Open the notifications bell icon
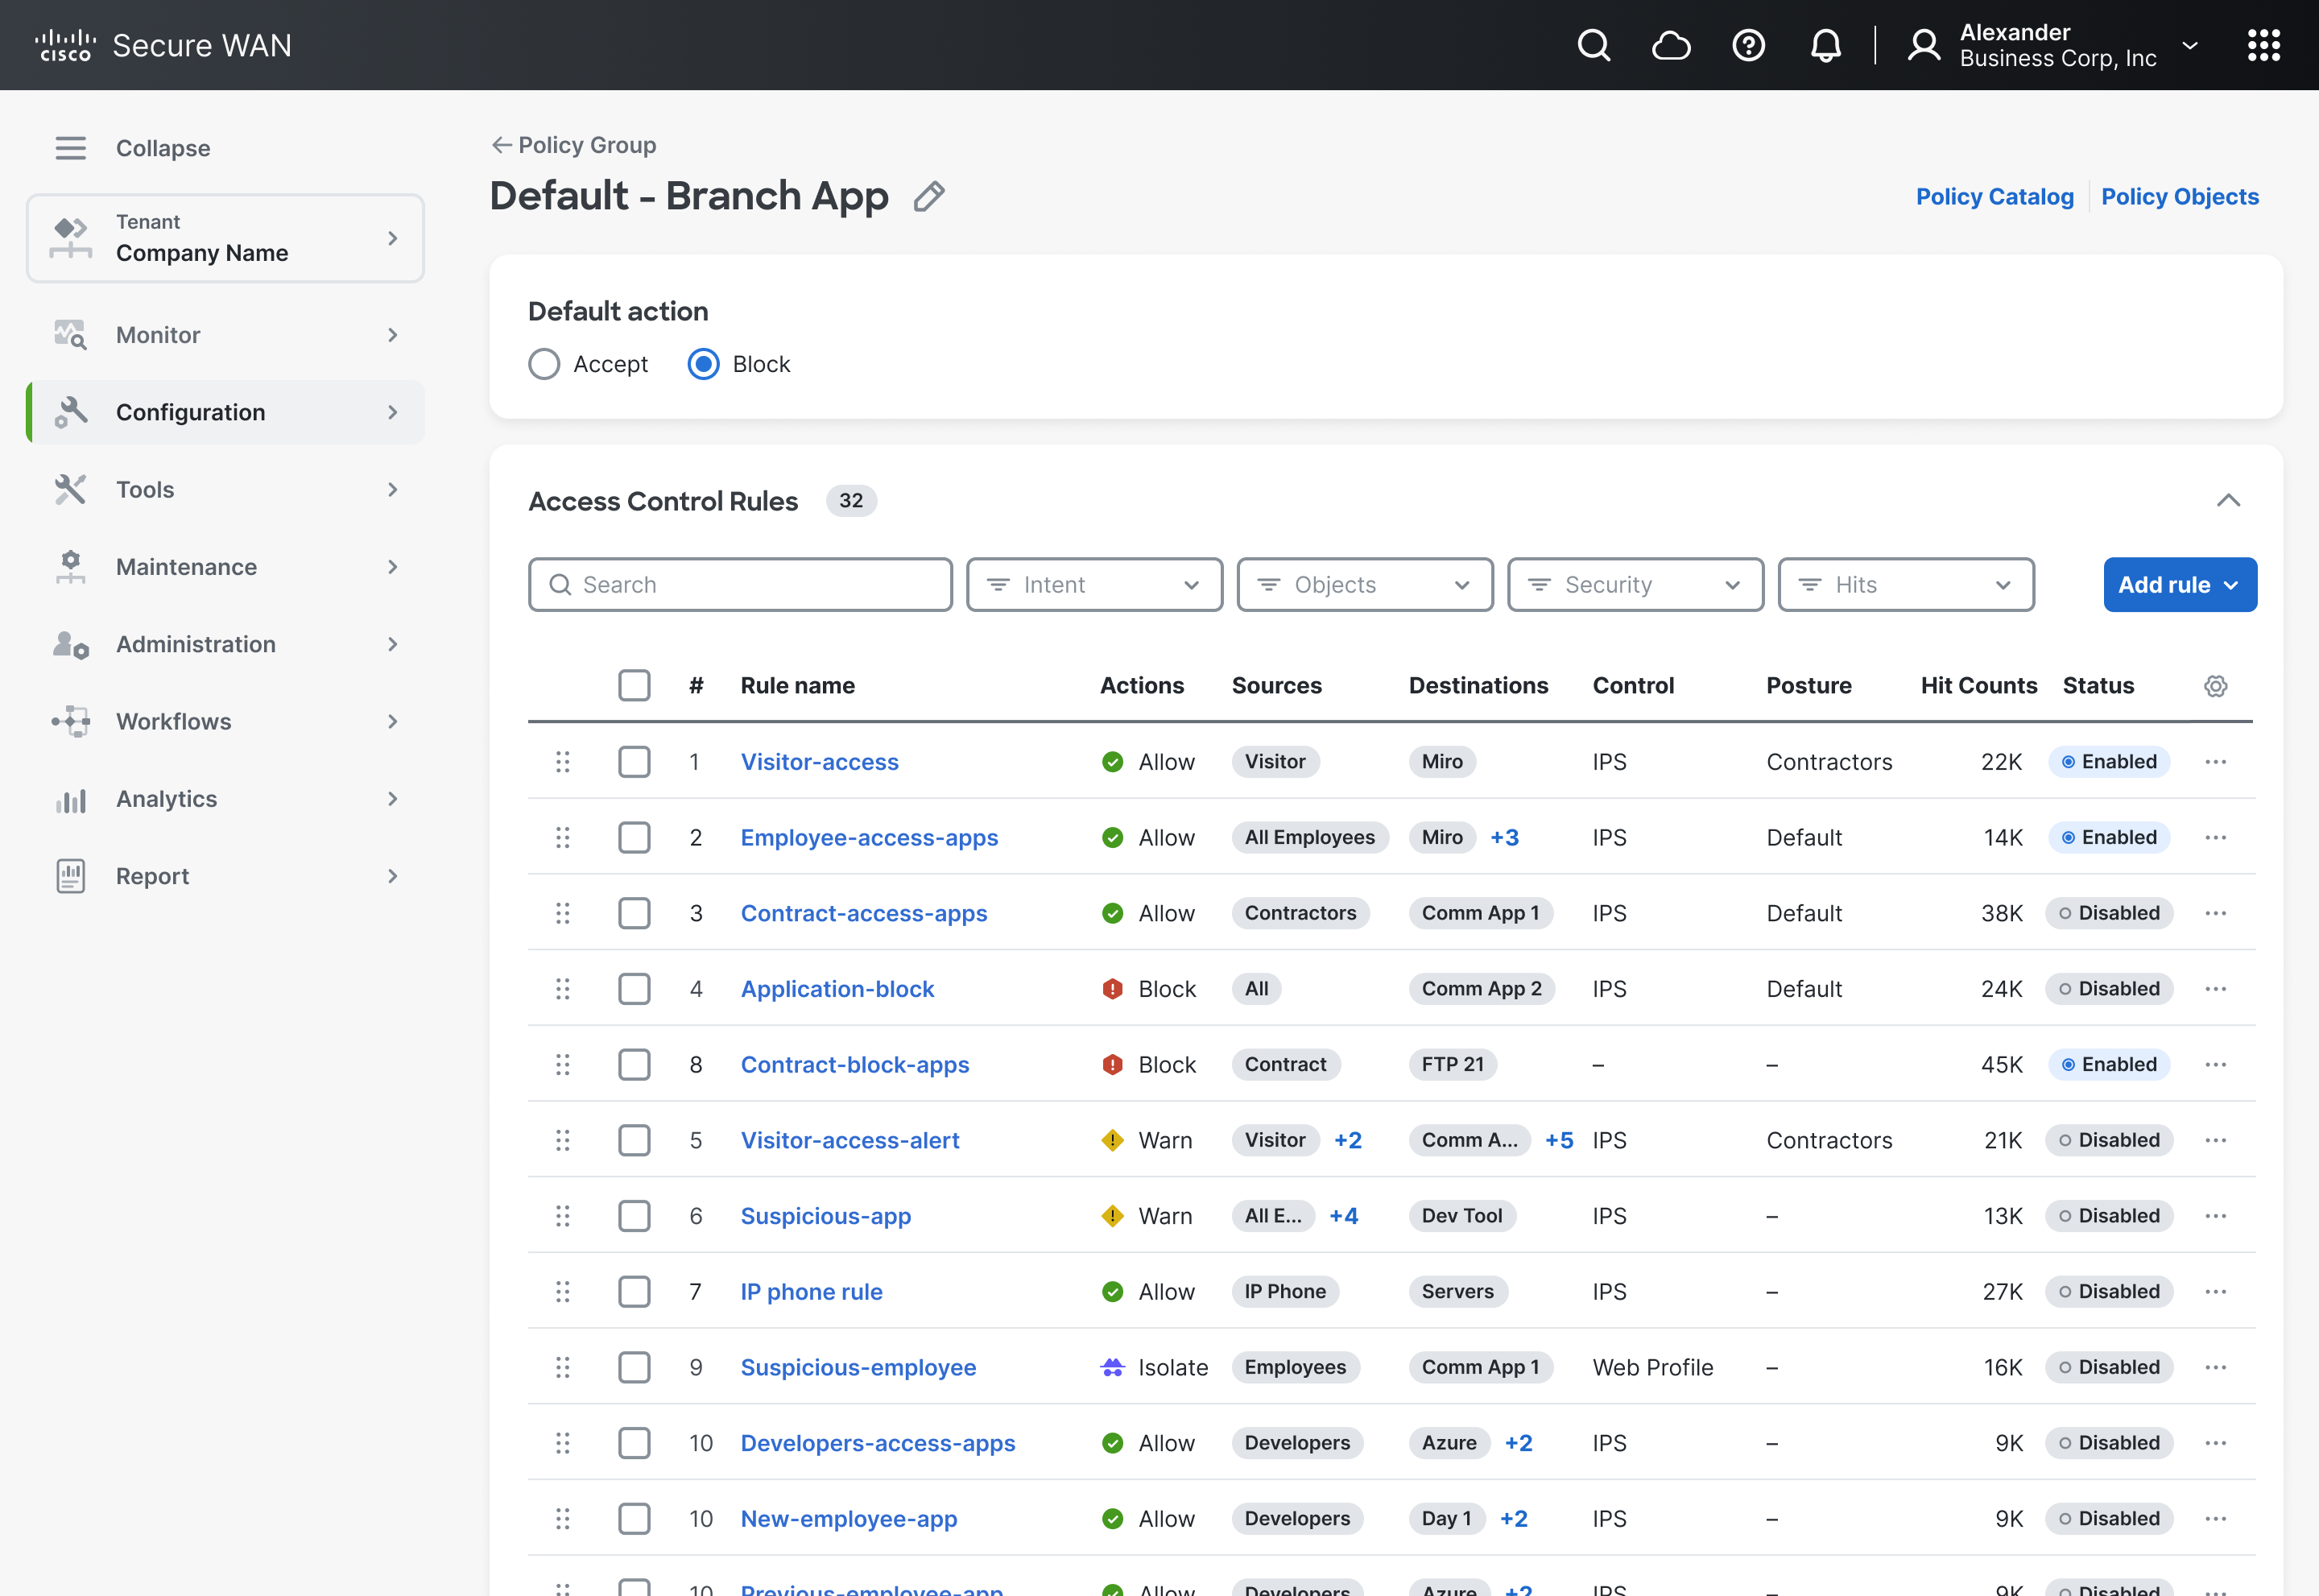Image resolution: width=2319 pixels, height=1596 pixels. (x=1826, y=45)
